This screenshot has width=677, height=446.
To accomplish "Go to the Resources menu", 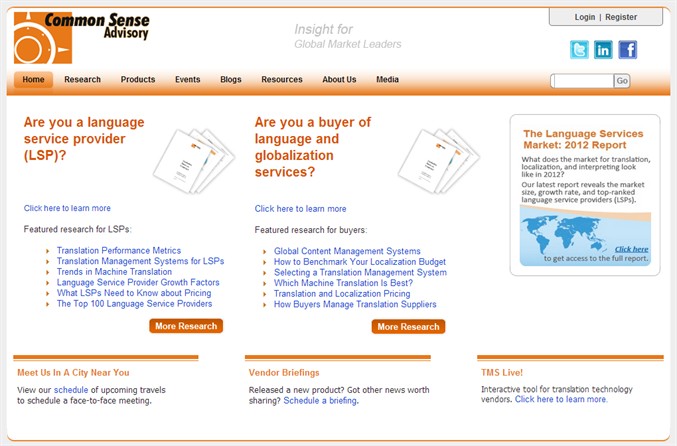I will pyautogui.click(x=282, y=80).
